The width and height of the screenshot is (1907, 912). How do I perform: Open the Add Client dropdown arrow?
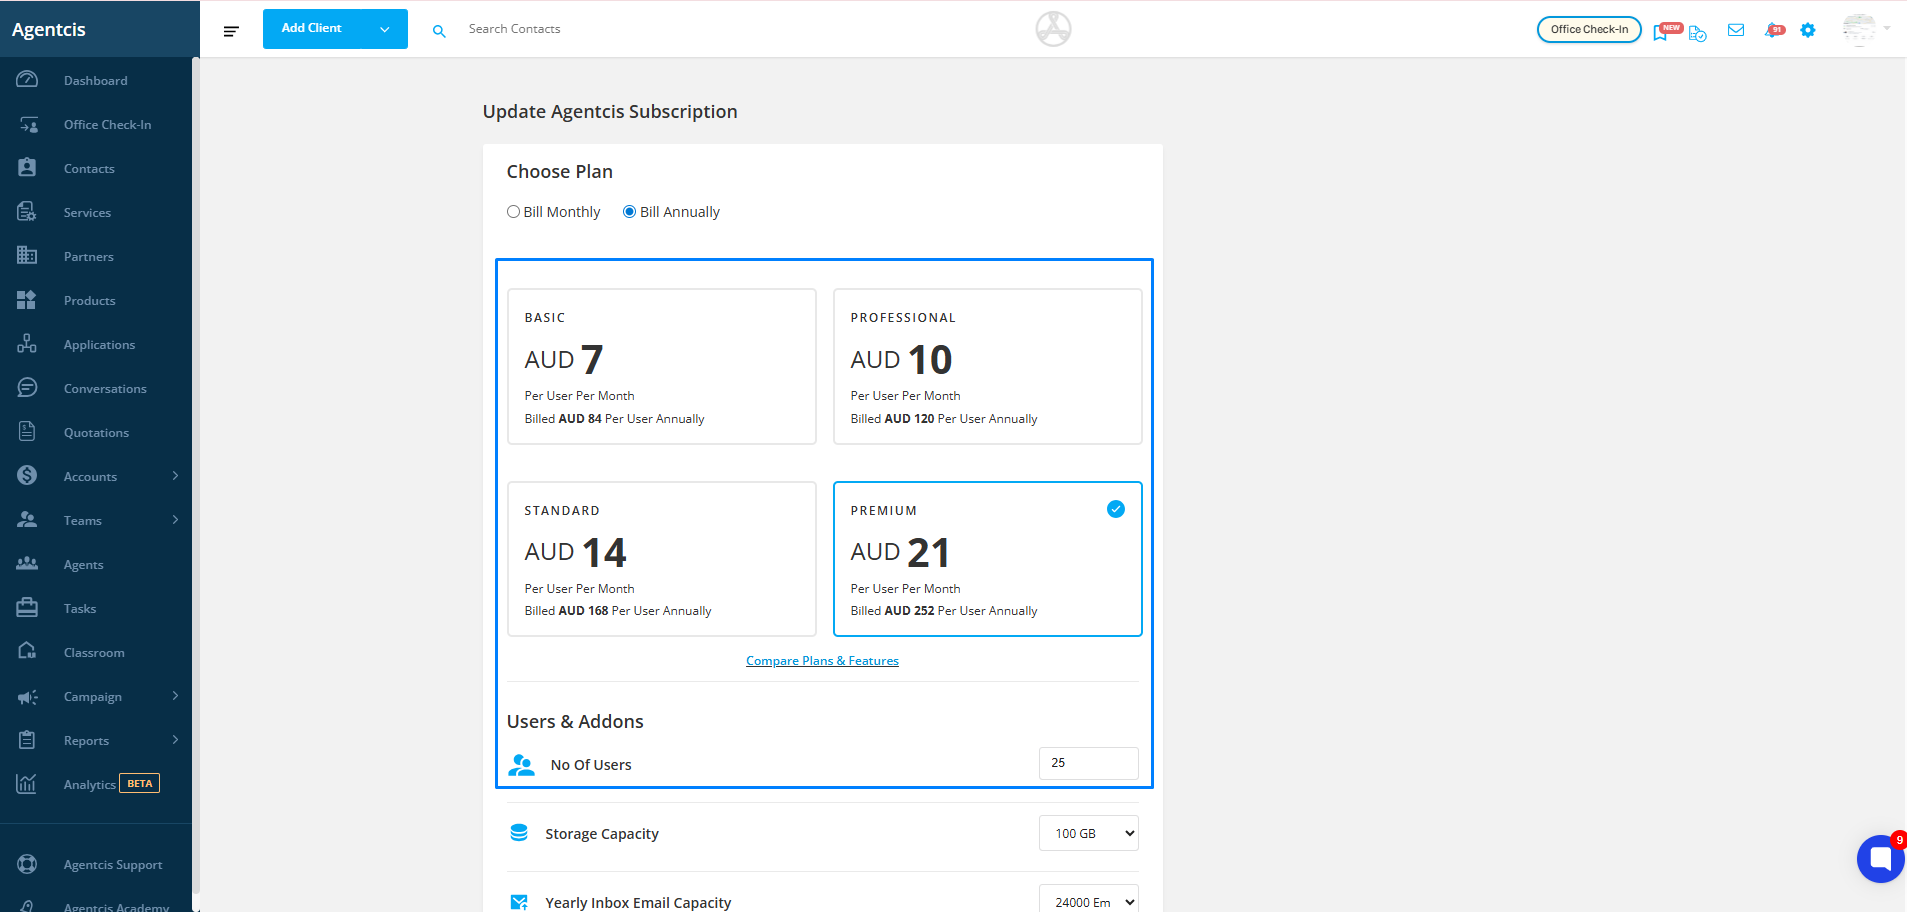[x=384, y=30]
